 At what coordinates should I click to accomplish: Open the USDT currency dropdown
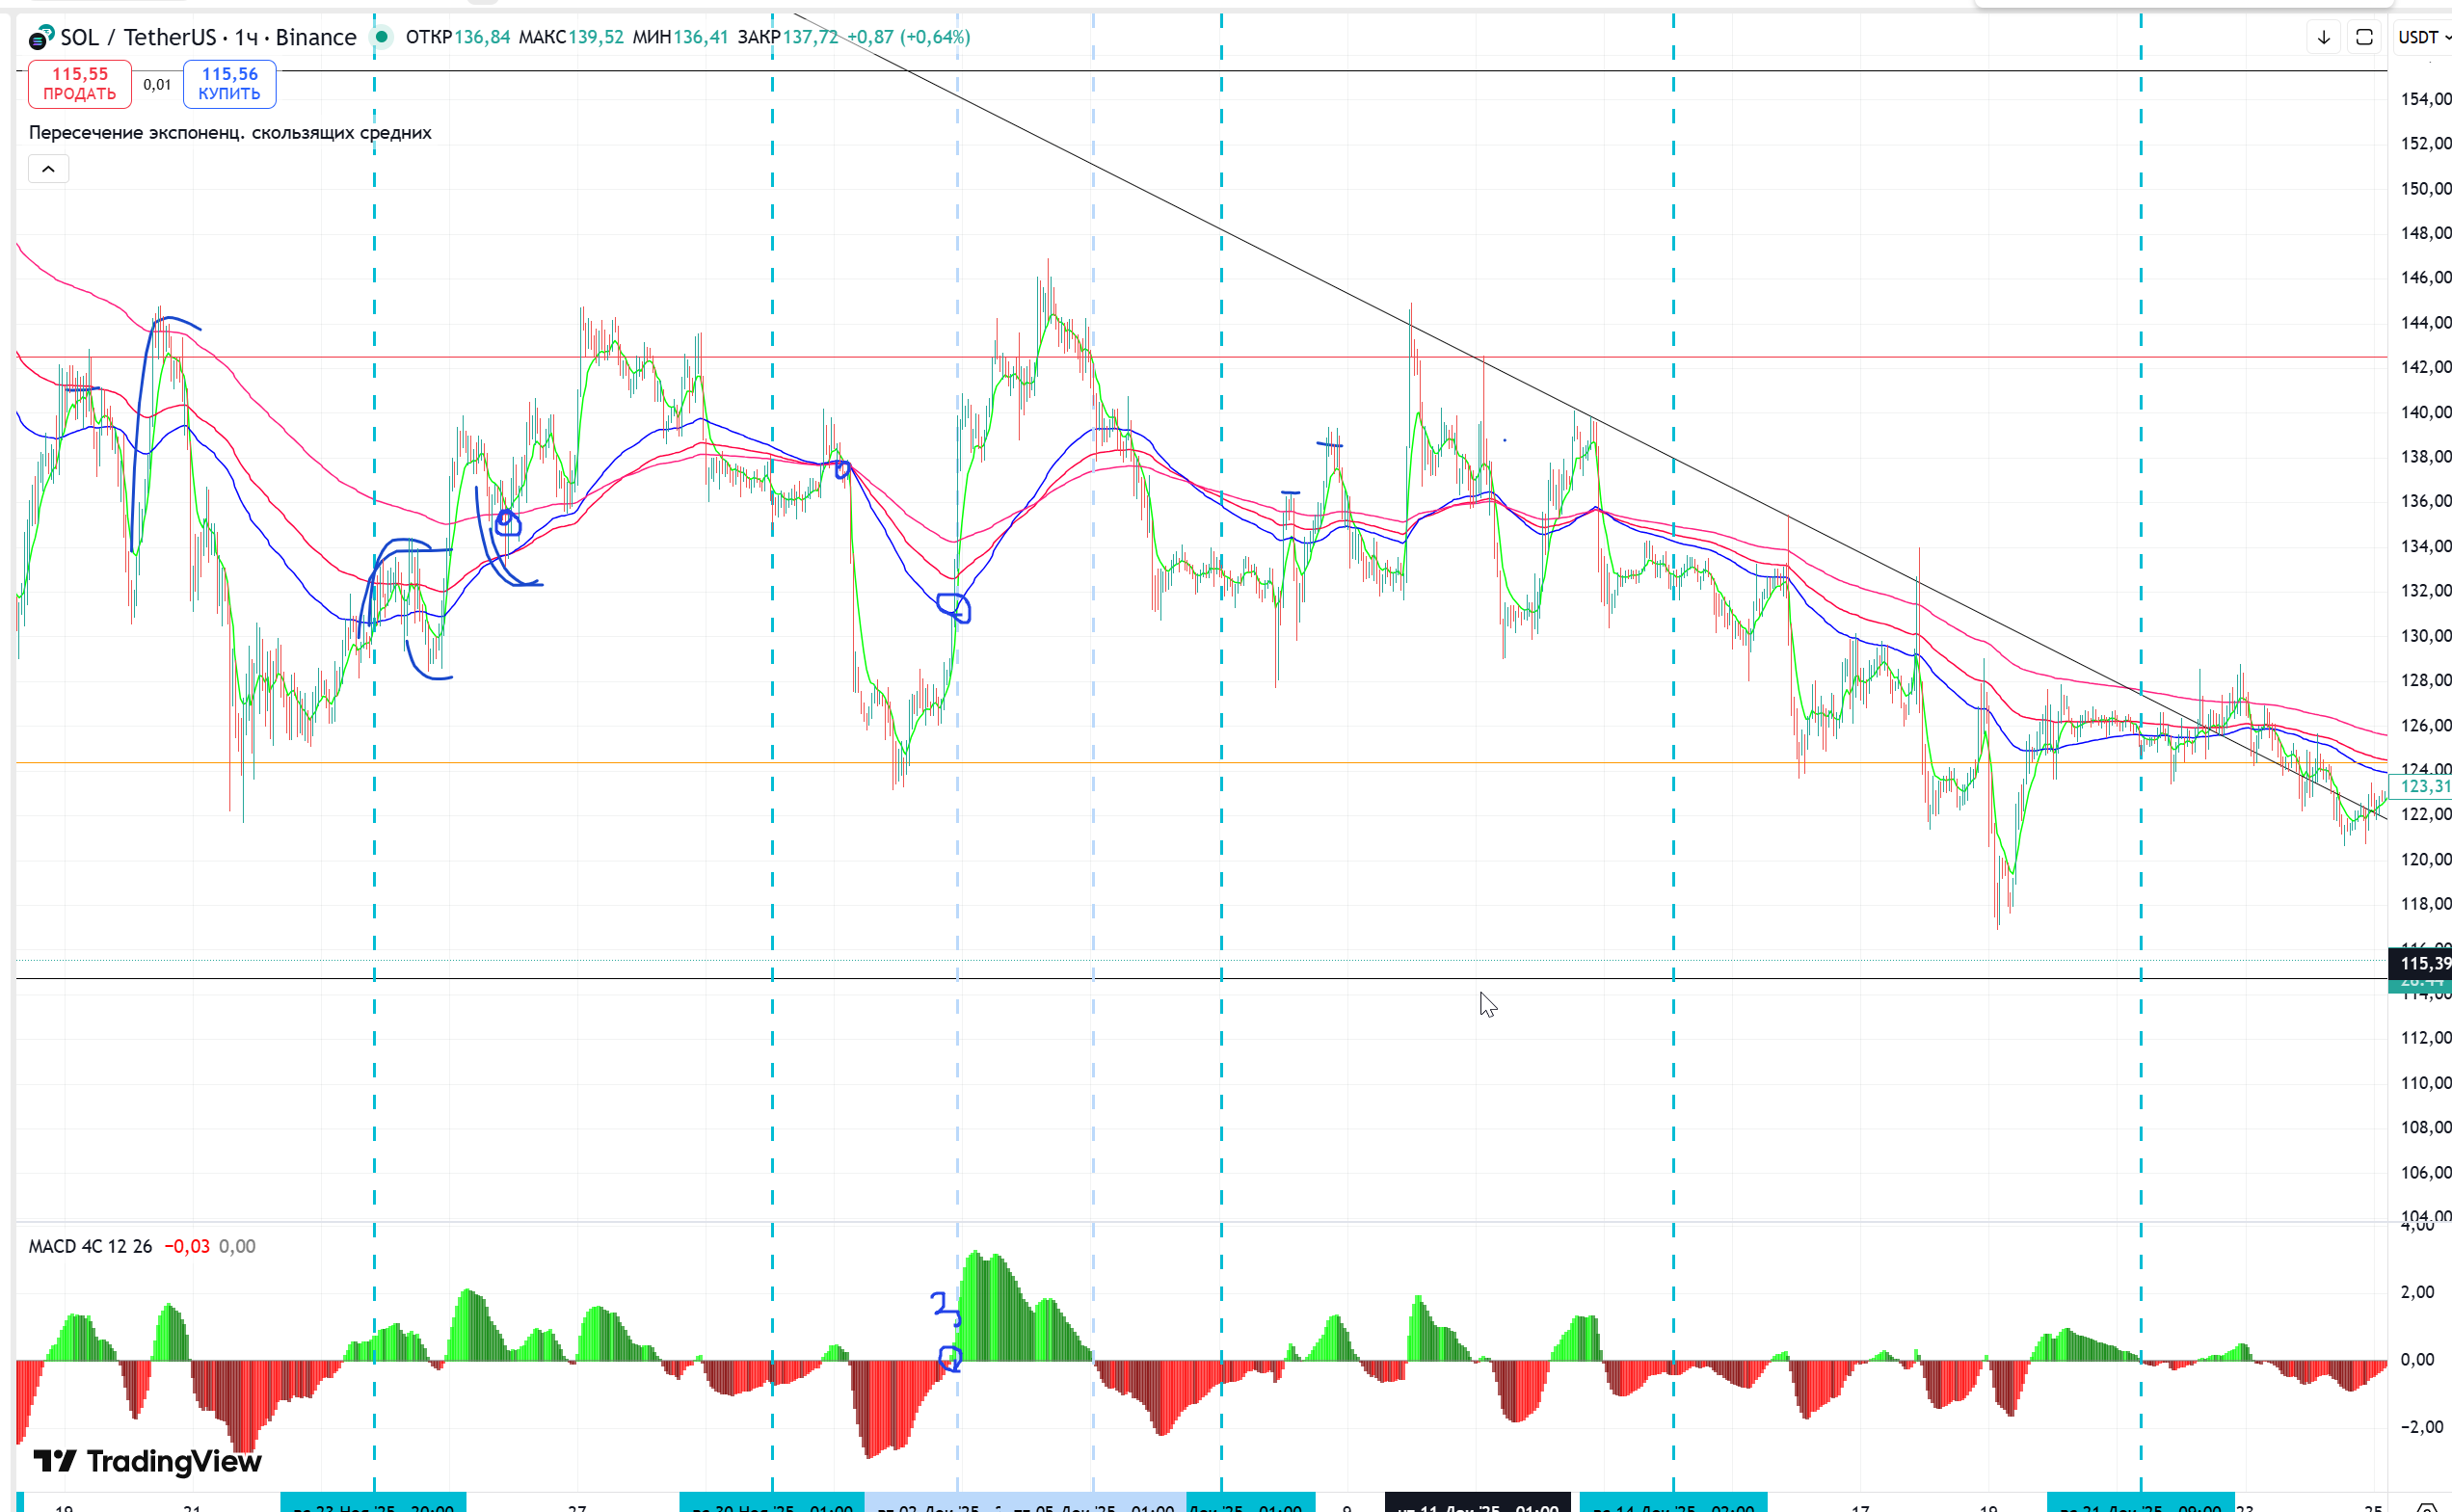coord(2423,37)
